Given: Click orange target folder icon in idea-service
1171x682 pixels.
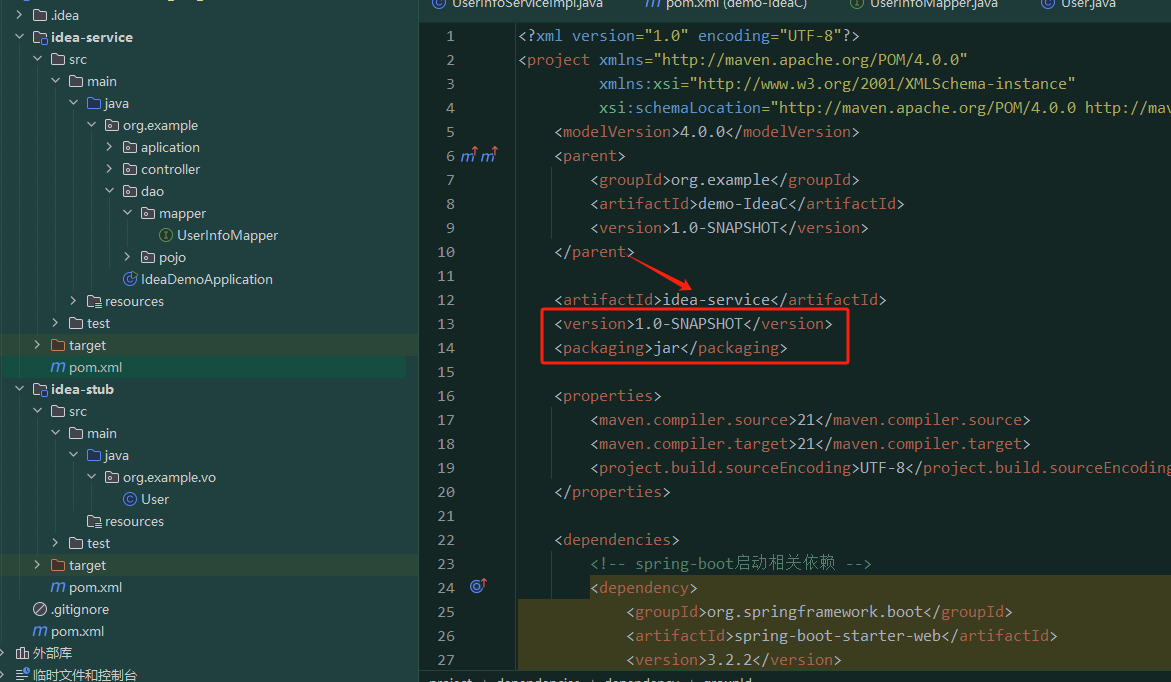Looking at the screenshot, I should (58, 345).
